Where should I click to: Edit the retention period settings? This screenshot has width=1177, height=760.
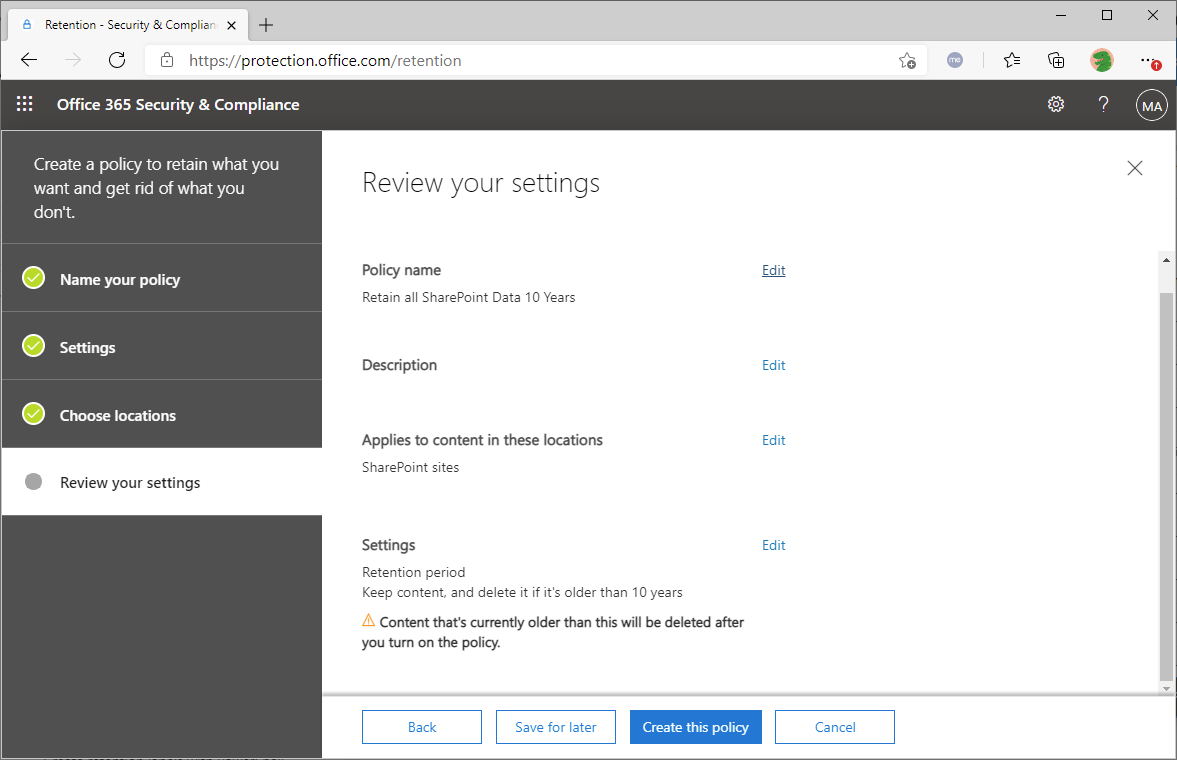pos(773,545)
